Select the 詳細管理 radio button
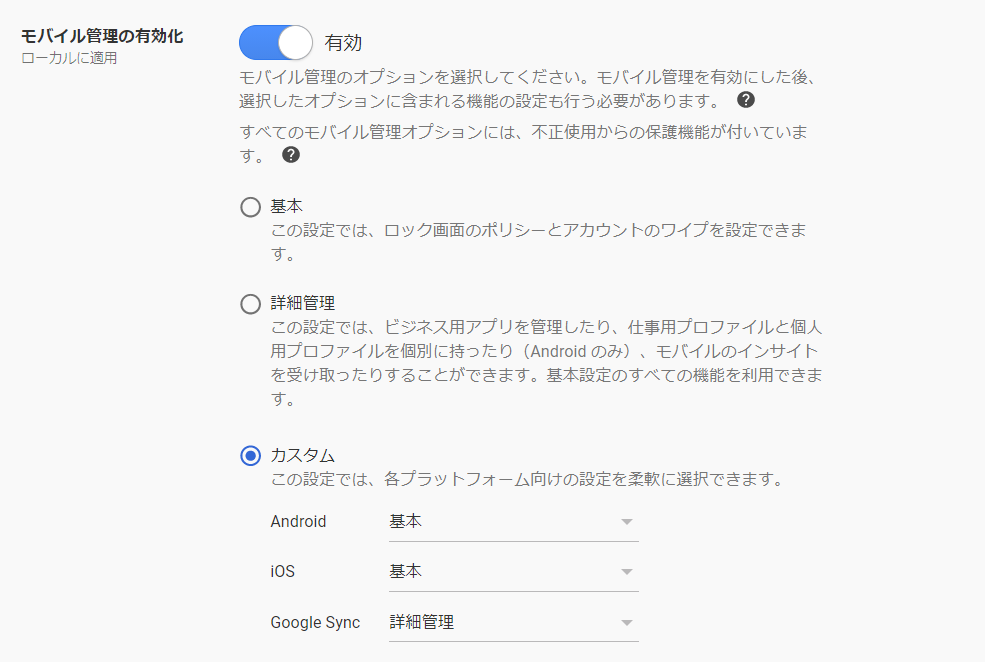Viewport: 985px width, 662px height. tap(251, 304)
